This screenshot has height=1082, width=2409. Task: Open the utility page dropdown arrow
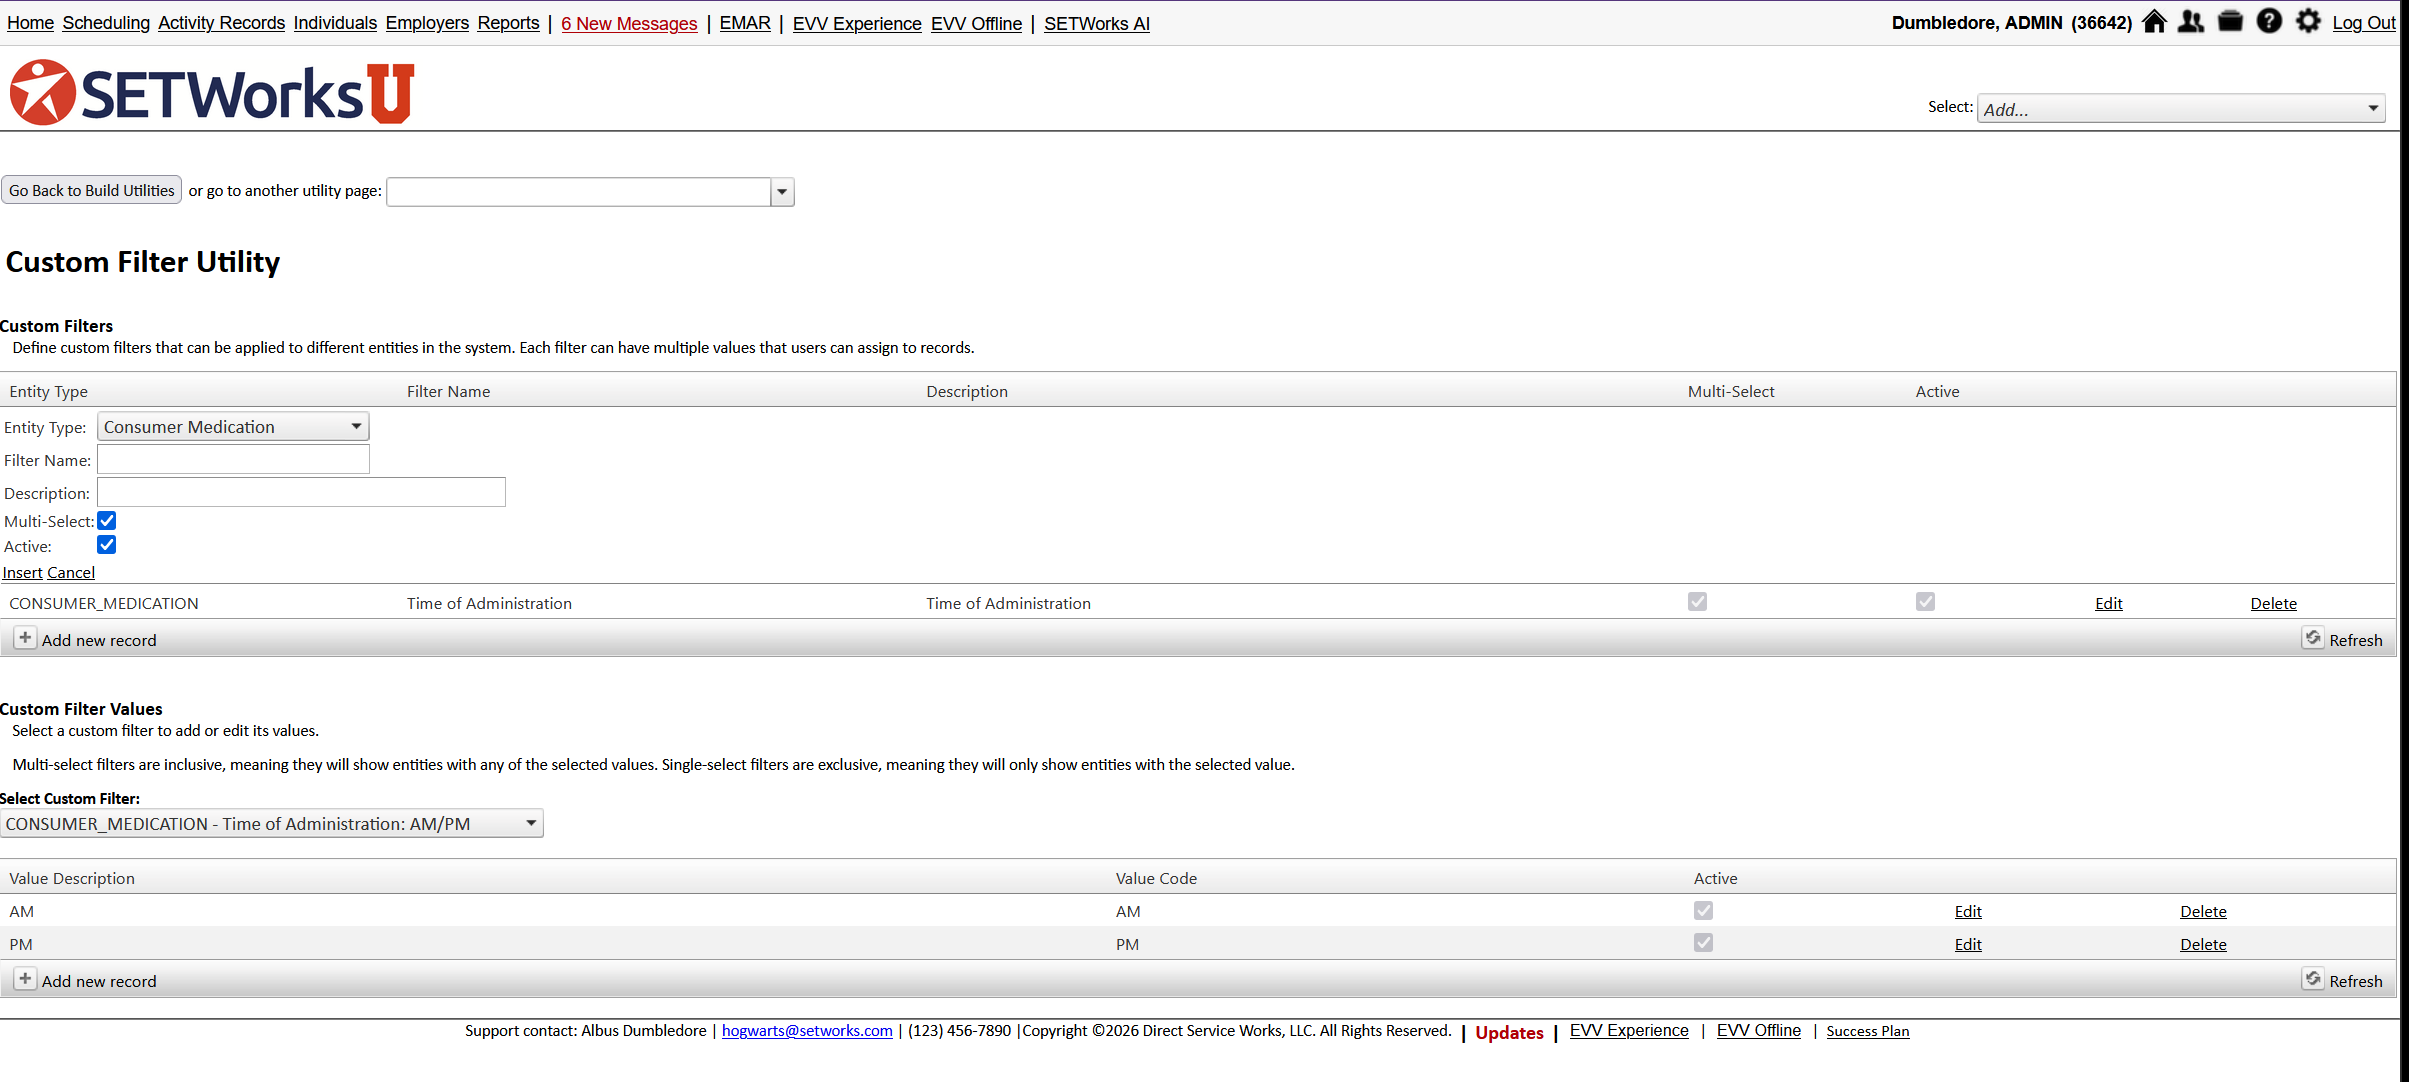pos(782,192)
